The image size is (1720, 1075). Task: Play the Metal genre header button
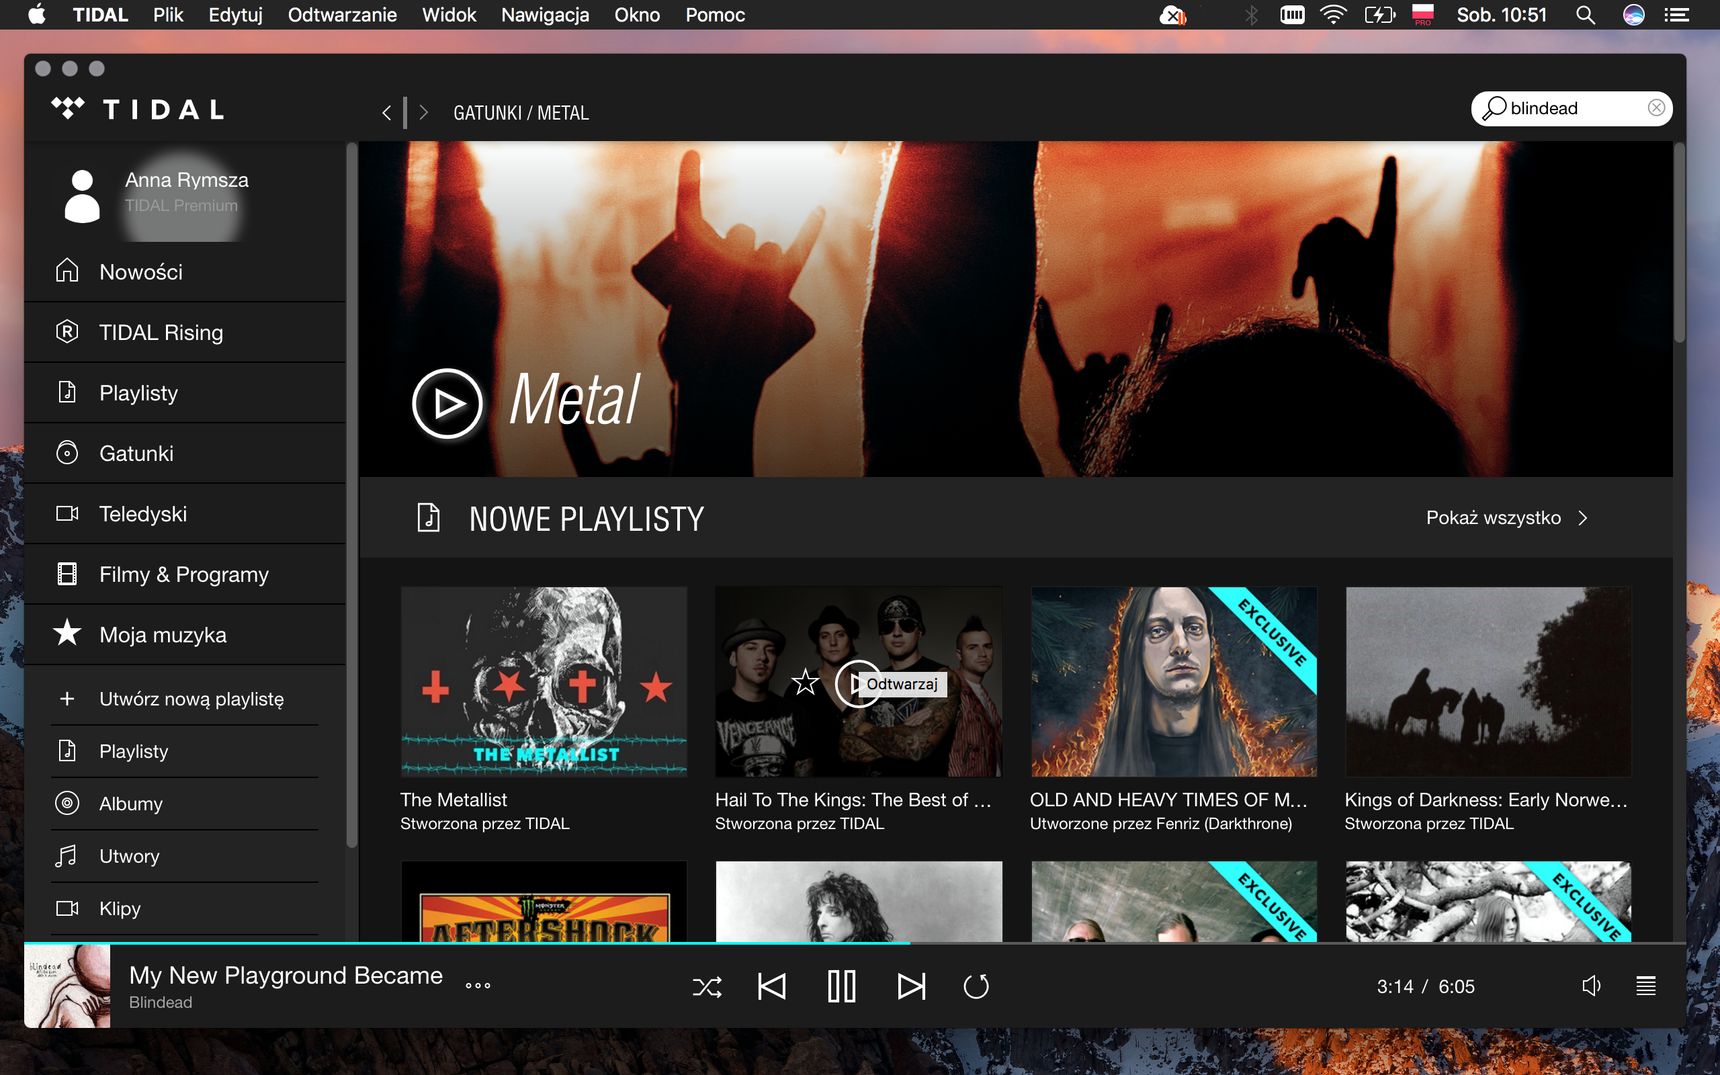pos(447,403)
